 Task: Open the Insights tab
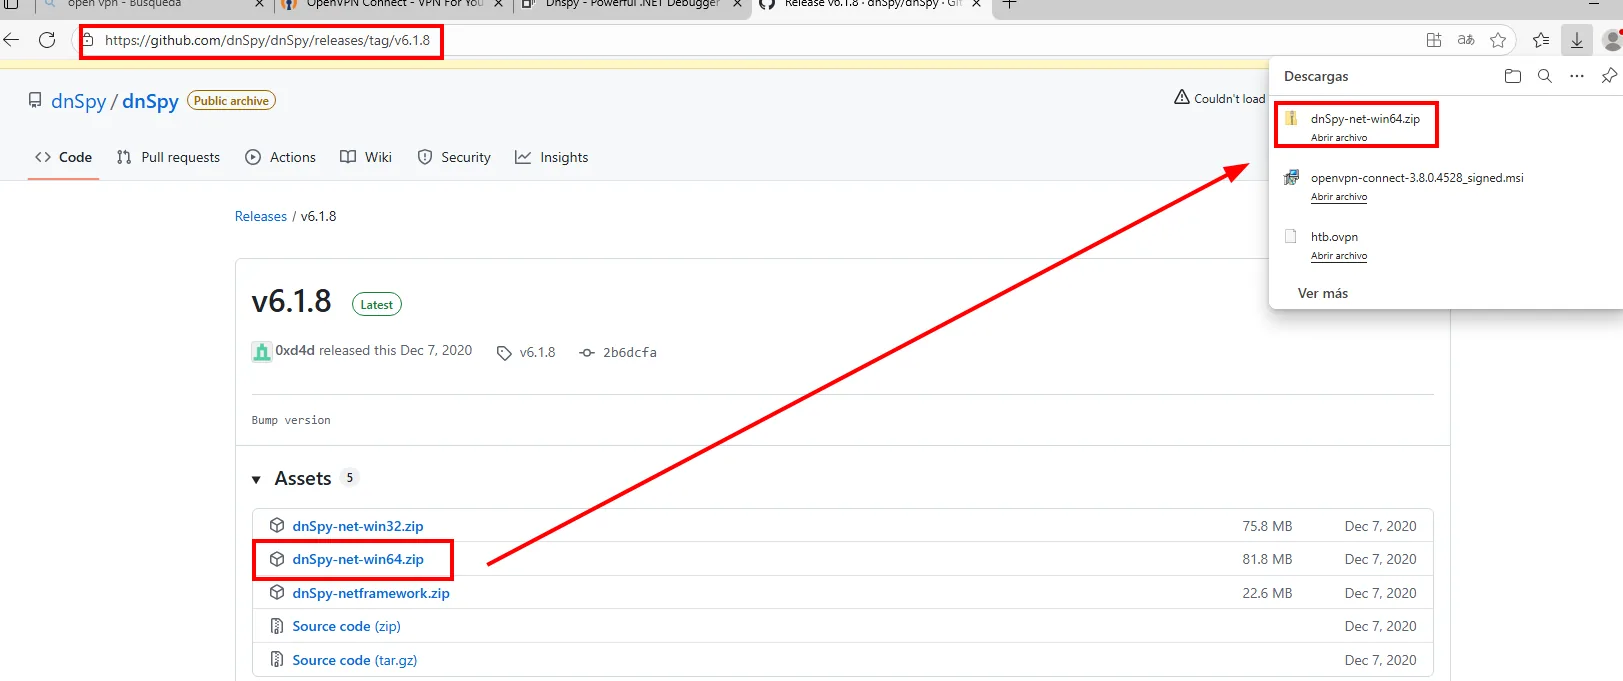pyautogui.click(x=552, y=157)
